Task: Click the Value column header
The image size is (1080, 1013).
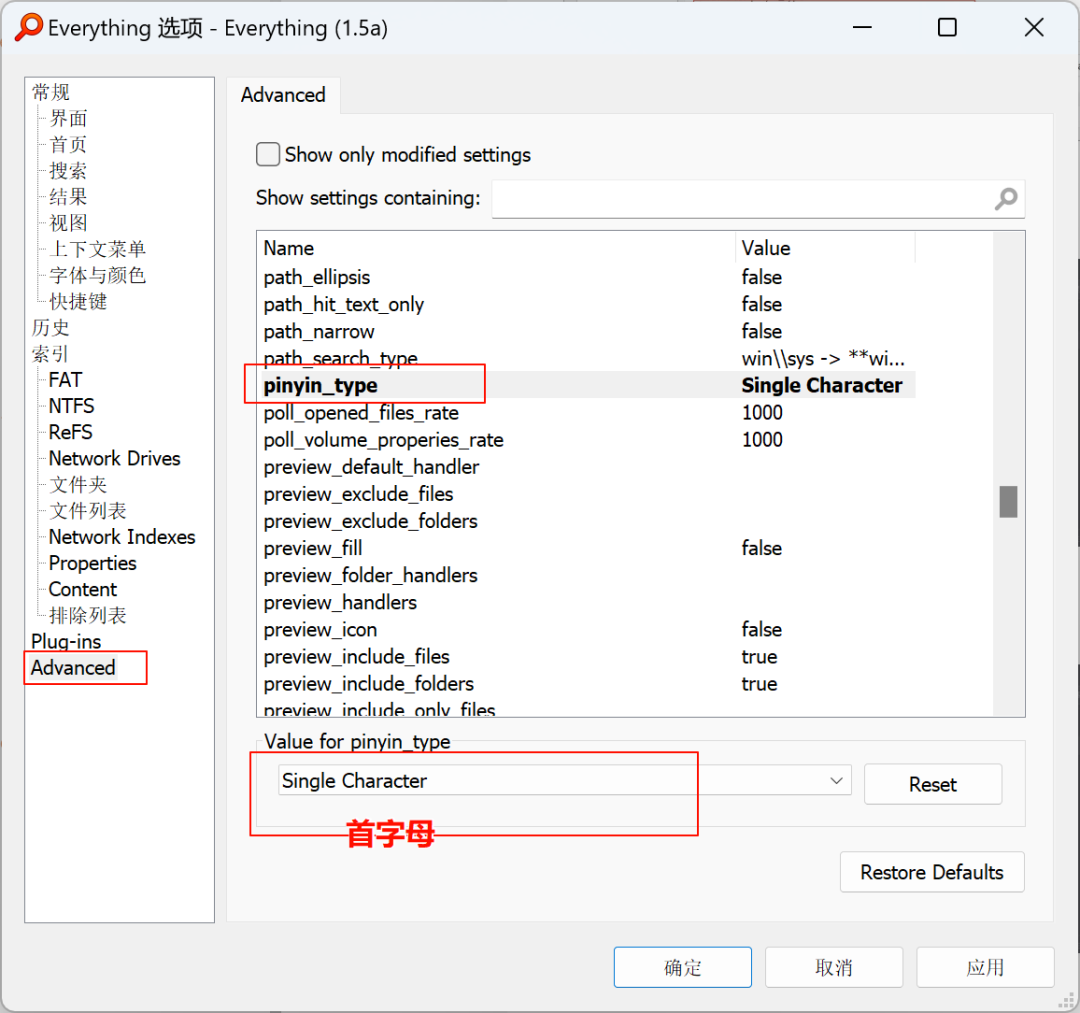Action: click(x=825, y=248)
